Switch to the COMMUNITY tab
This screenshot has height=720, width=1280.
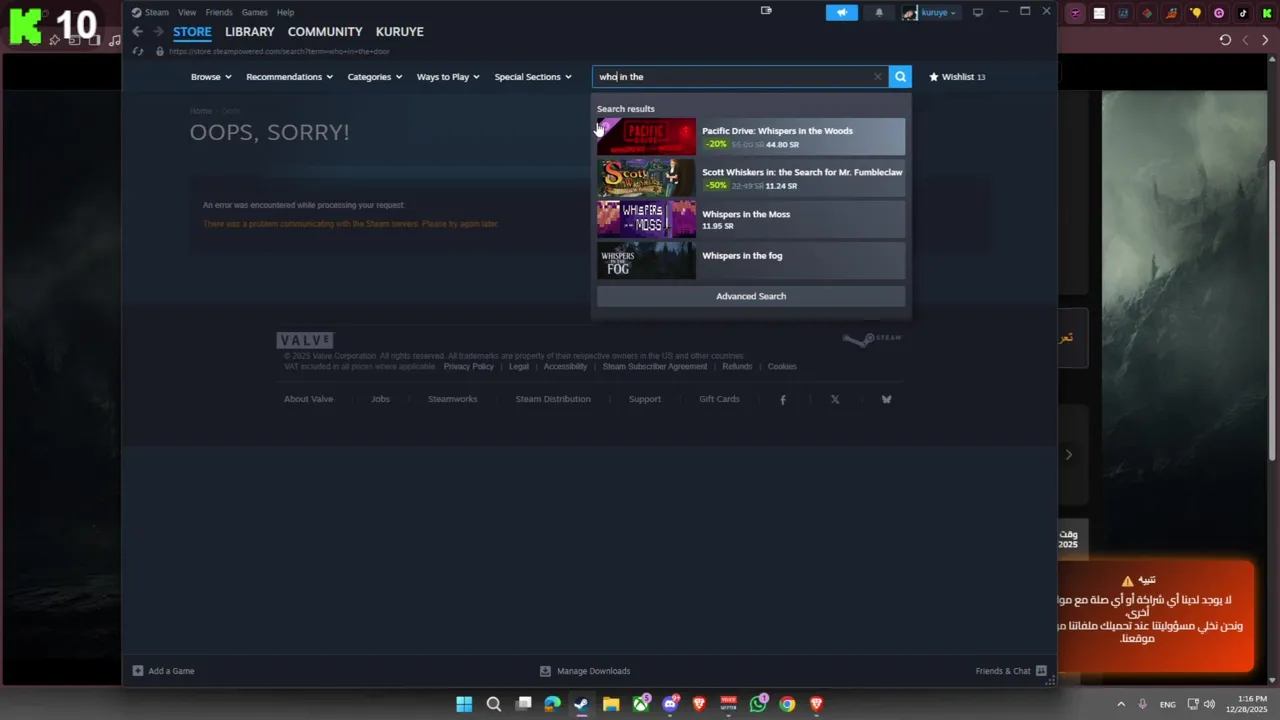pos(325,32)
